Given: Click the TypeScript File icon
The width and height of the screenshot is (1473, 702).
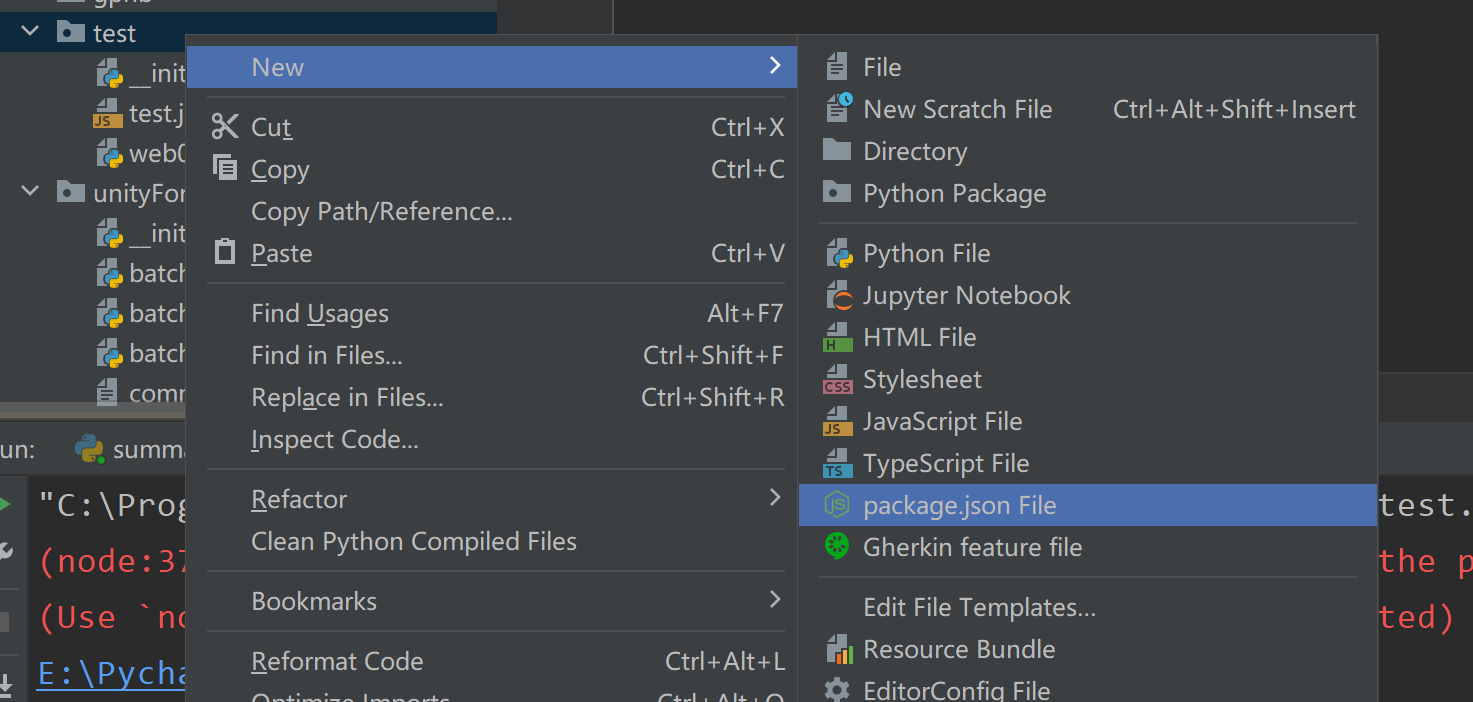Looking at the screenshot, I should tap(837, 464).
